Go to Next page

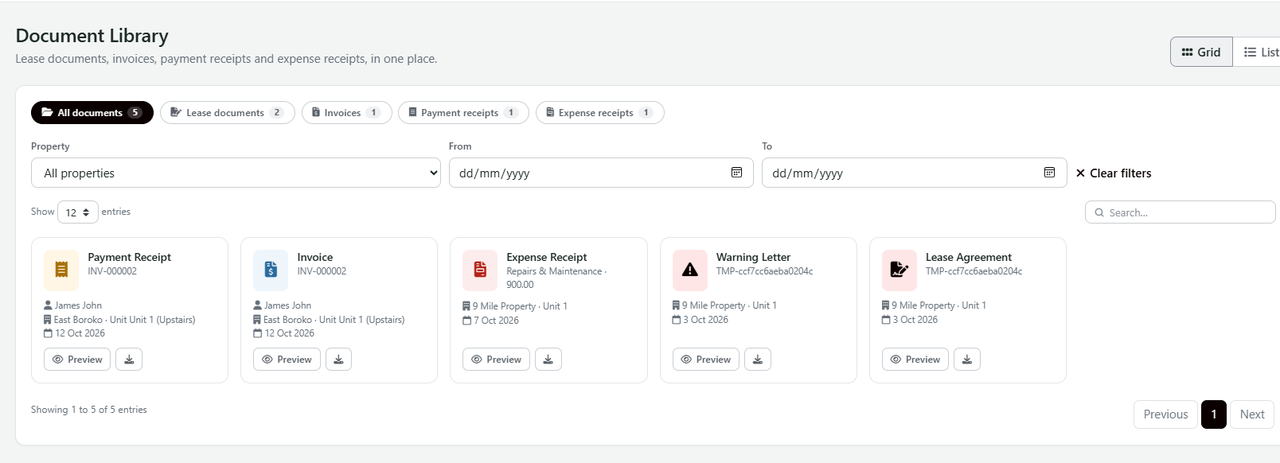coord(1252,414)
